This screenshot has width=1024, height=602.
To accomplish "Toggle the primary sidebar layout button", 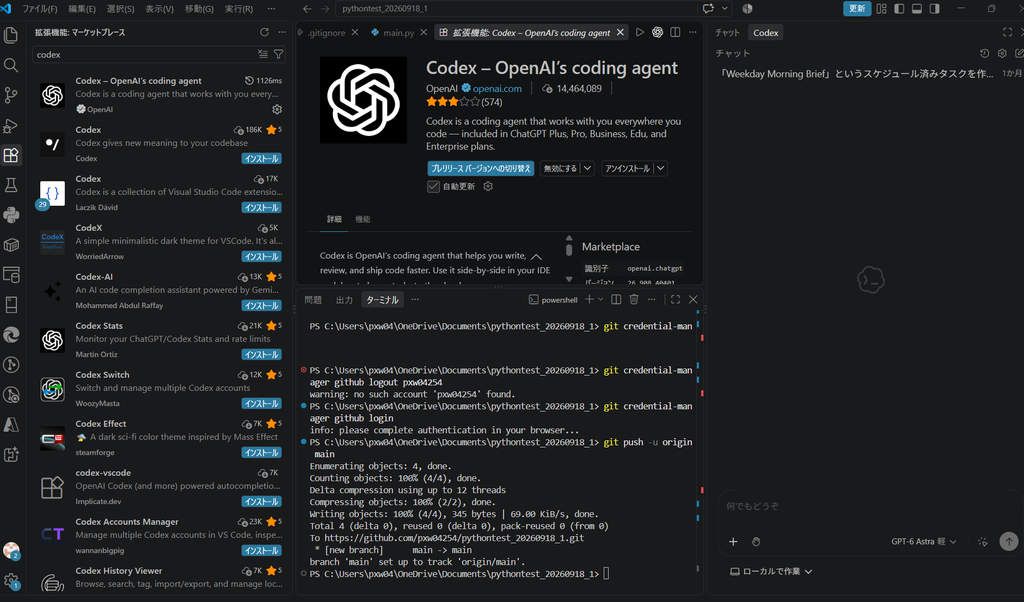I will click(x=899, y=8).
